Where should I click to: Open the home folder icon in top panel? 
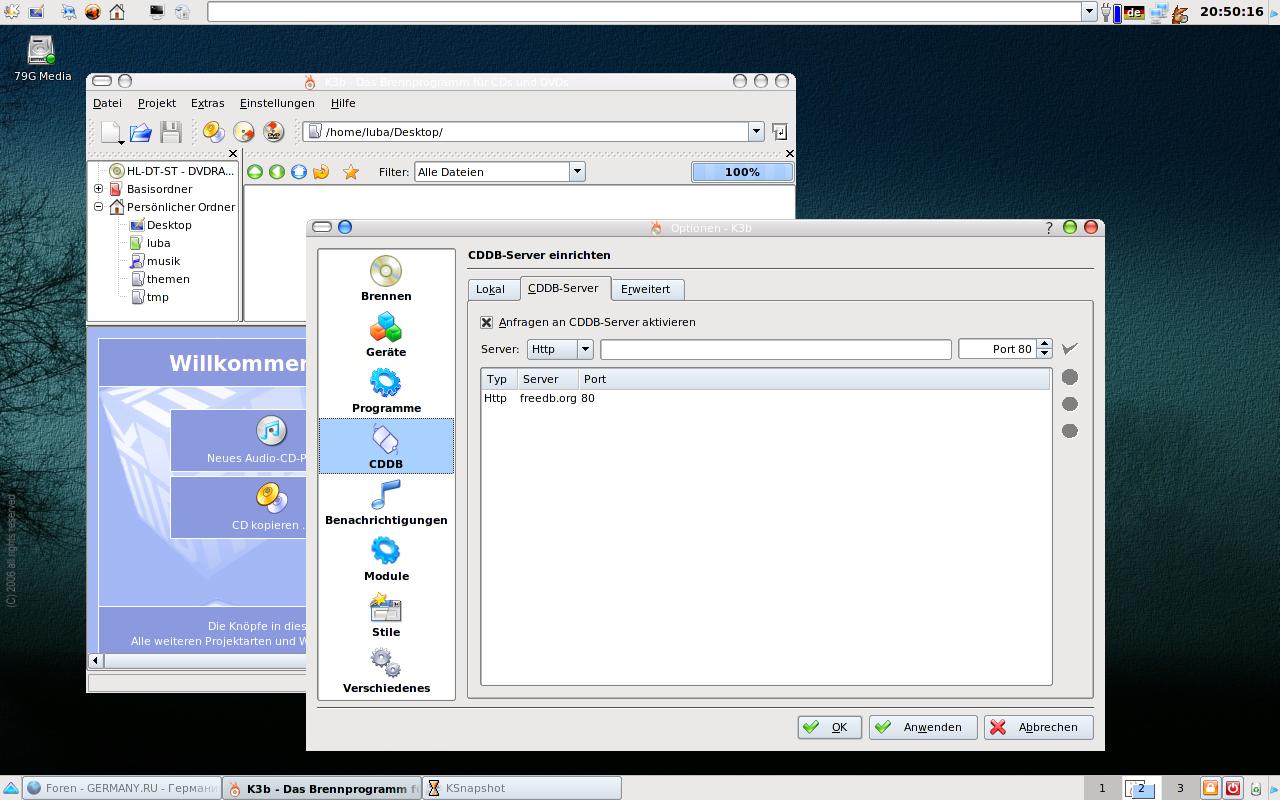[x=117, y=12]
